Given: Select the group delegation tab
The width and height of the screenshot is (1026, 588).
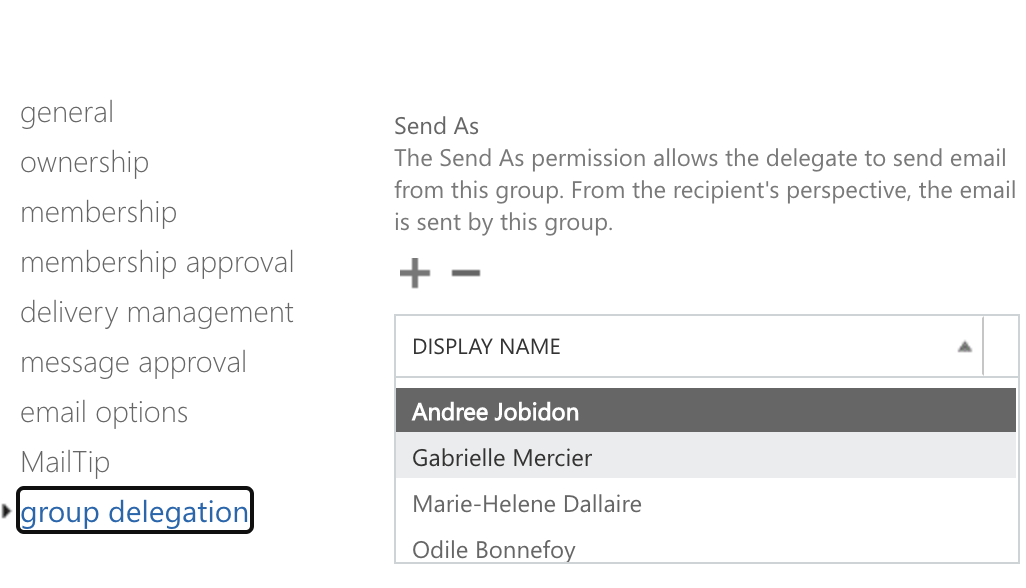Looking at the screenshot, I should 135,512.
